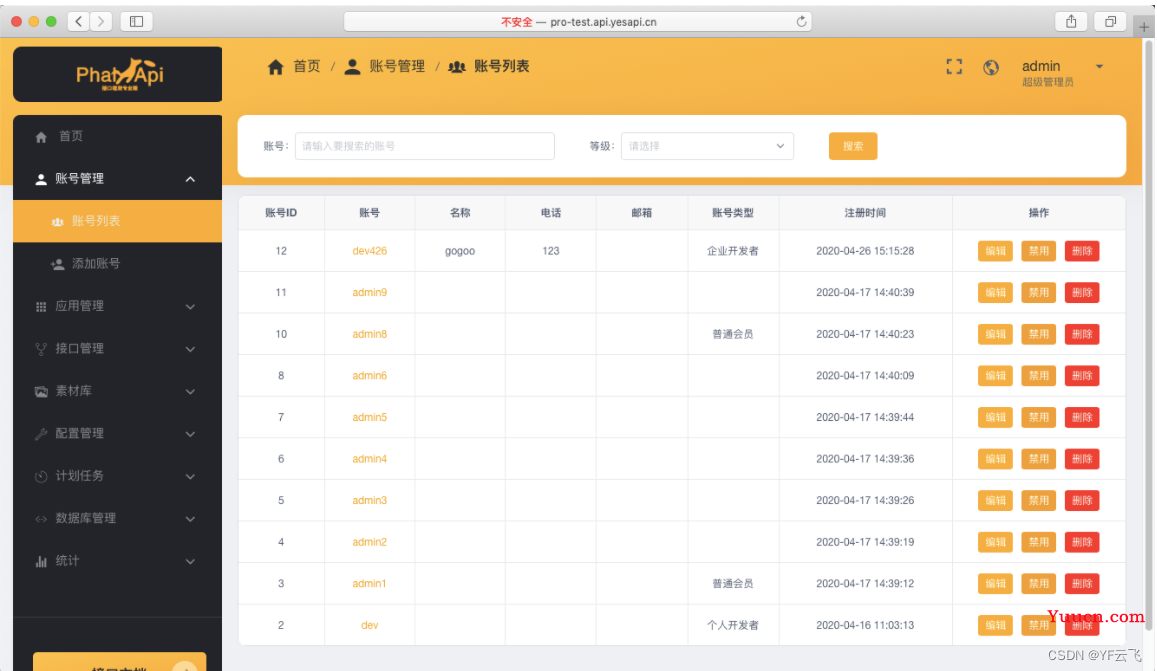Reload the page with the refresh icon
Viewport: 1157px width, 671px height.
[x=801, y=21]
